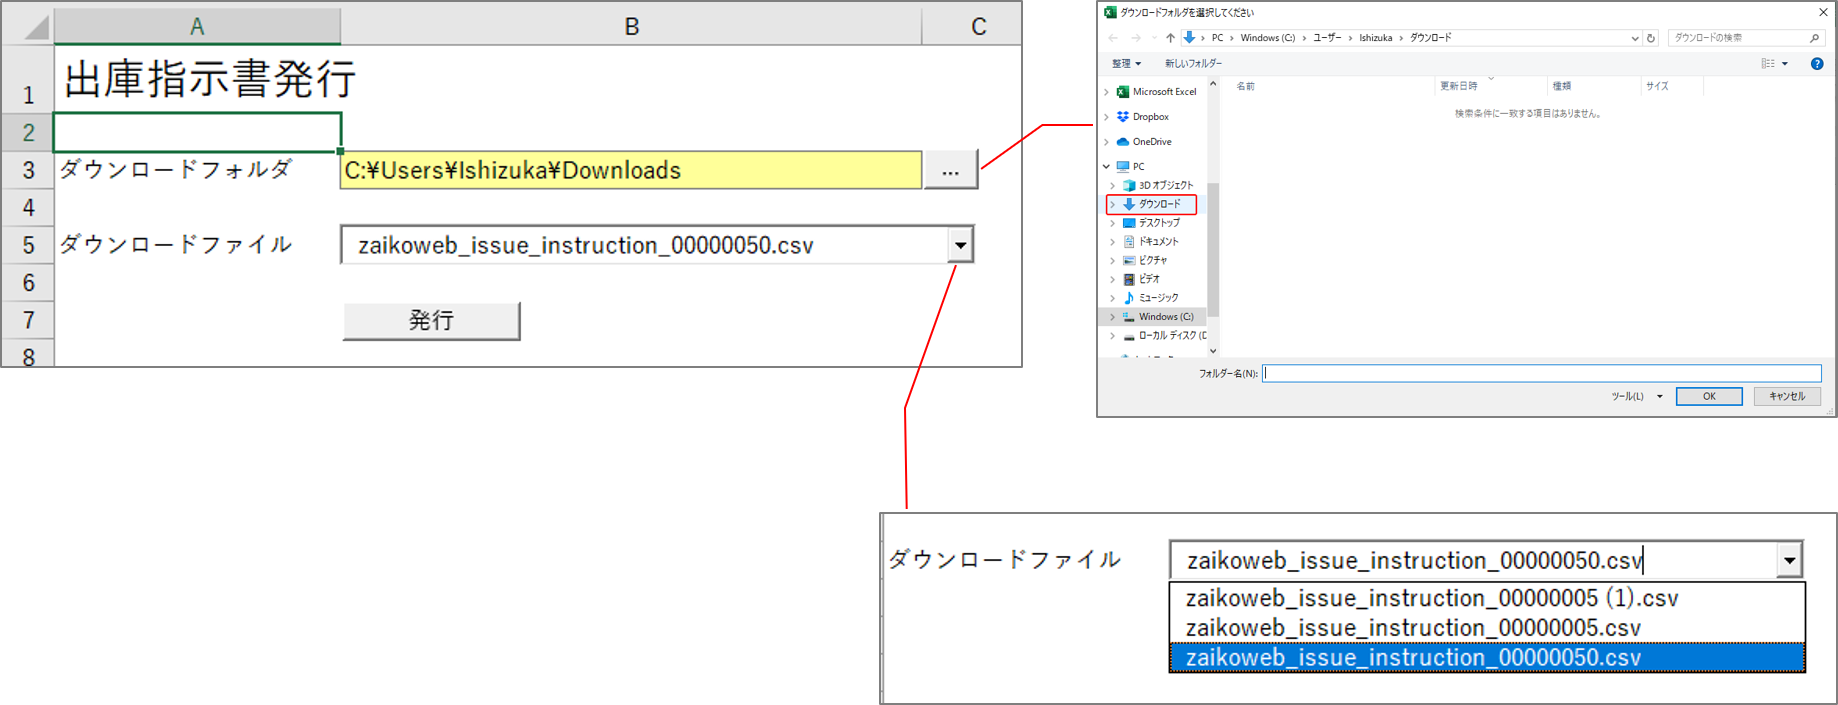Image resolution: width=1838 pixels, height=705 pixels.
Task: Open the 整理 menu in dialog
Action: pyautogui.click(x=1125, y=64)
